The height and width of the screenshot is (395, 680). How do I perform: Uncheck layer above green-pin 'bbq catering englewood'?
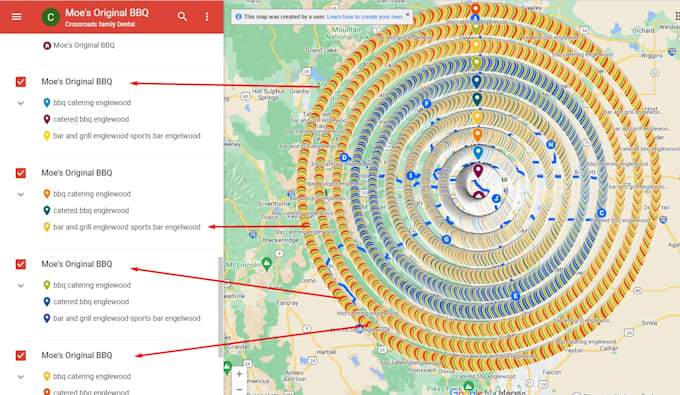(20, 264)
